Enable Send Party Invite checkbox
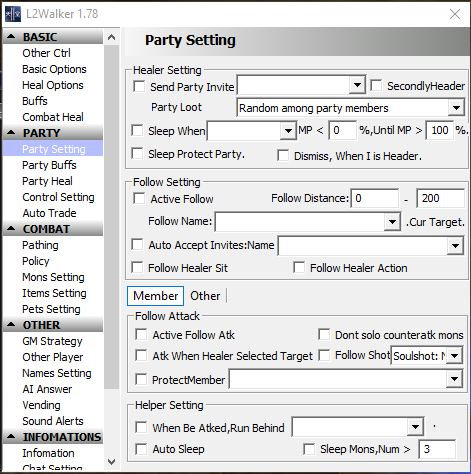 [x=139, y=86]
